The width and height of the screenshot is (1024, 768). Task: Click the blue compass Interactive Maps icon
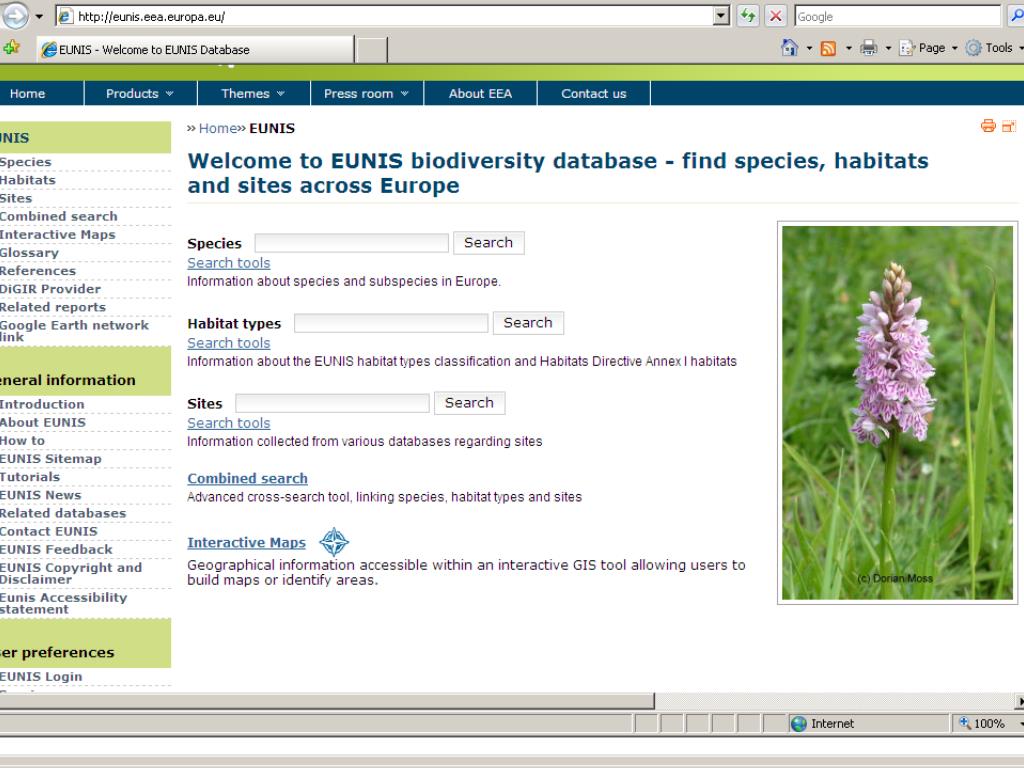[334, 542]
